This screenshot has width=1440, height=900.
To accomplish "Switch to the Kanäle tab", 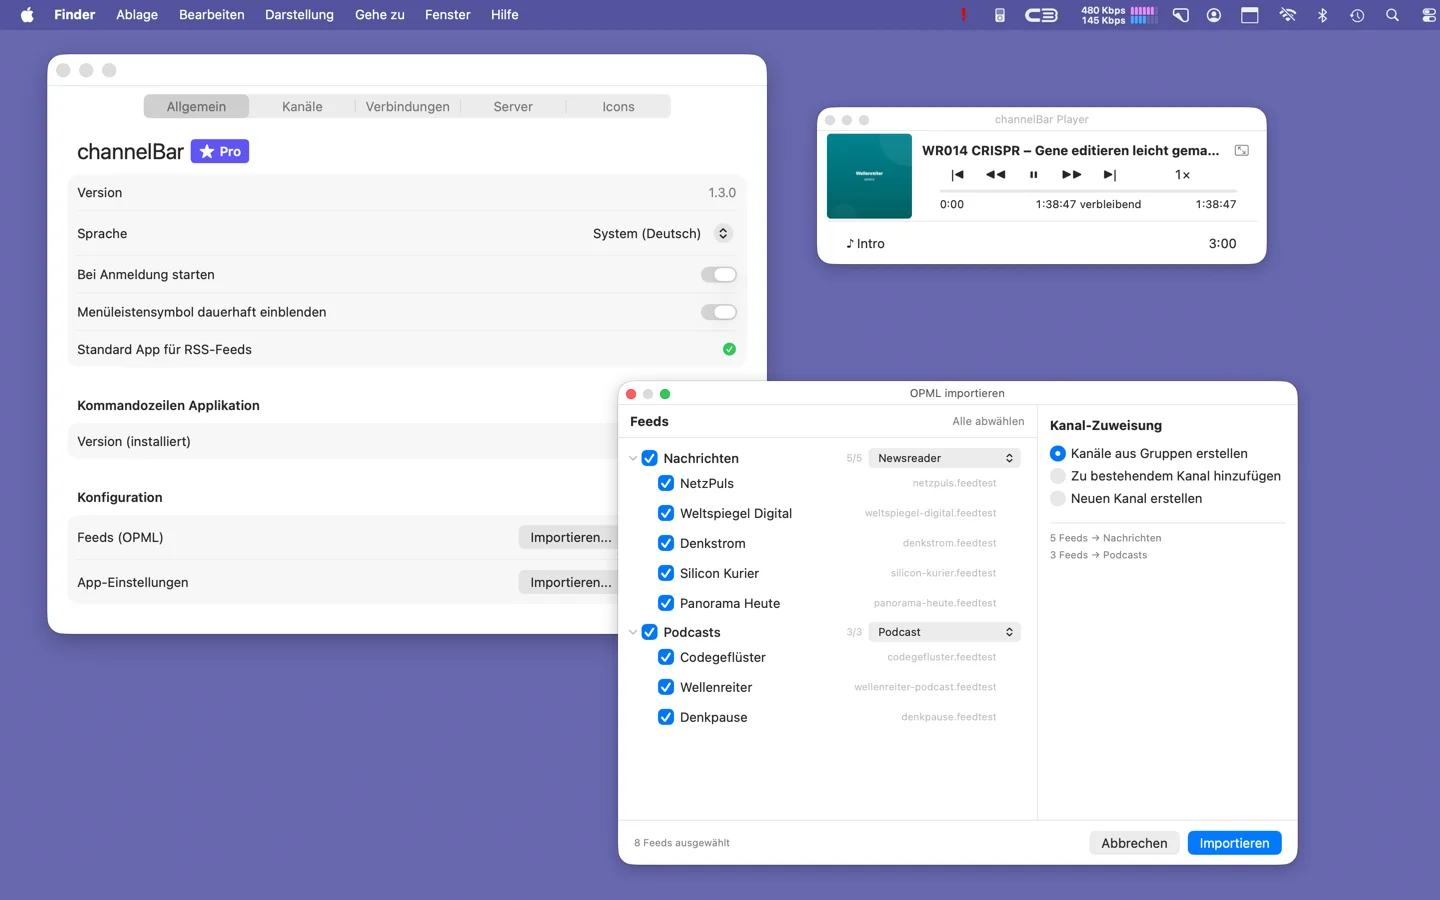I will click(302, 107).
